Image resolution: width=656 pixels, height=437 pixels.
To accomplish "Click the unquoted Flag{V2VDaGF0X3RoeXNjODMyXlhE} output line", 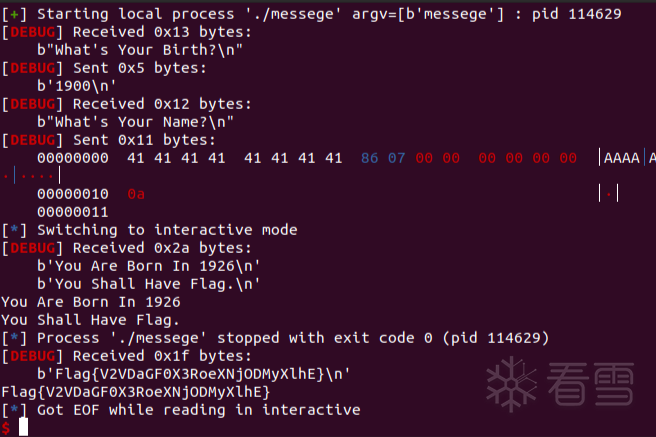I will [x=136, y=392].
